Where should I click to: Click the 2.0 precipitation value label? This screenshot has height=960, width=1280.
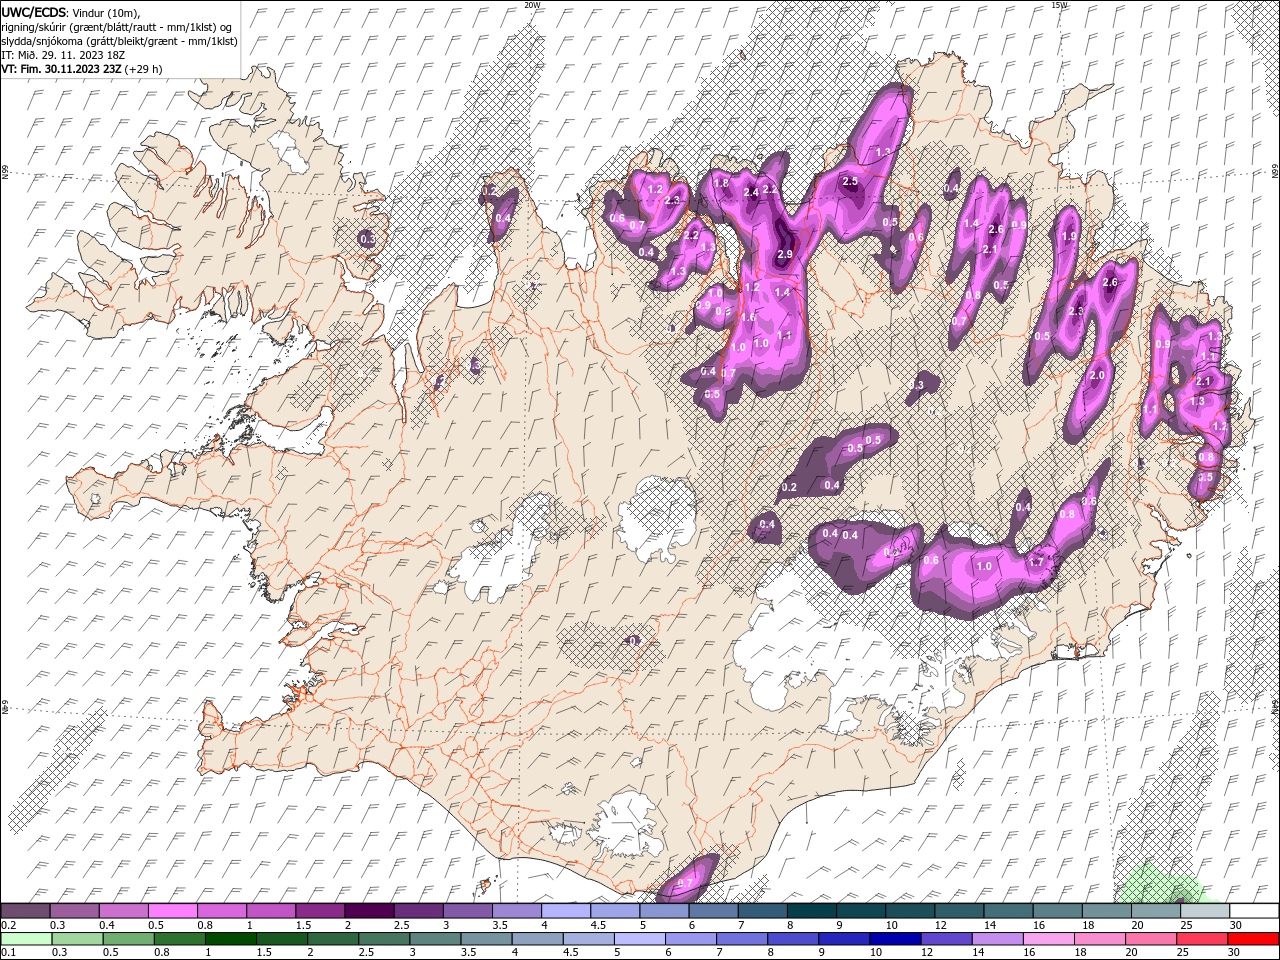tap(1096, 375)
